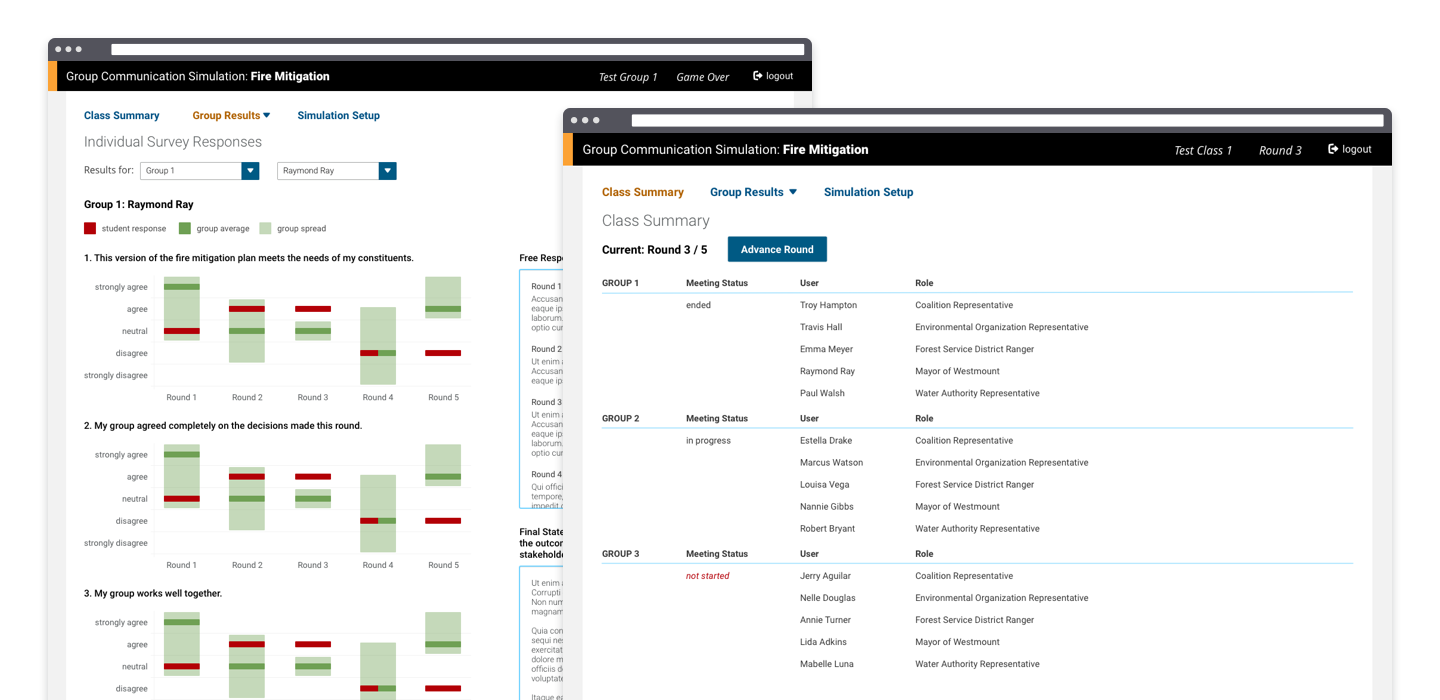The height and width of the screenshot is (700, 1440).
Task: Click Troy Hampton in Group 1
Action: (828, 305)
